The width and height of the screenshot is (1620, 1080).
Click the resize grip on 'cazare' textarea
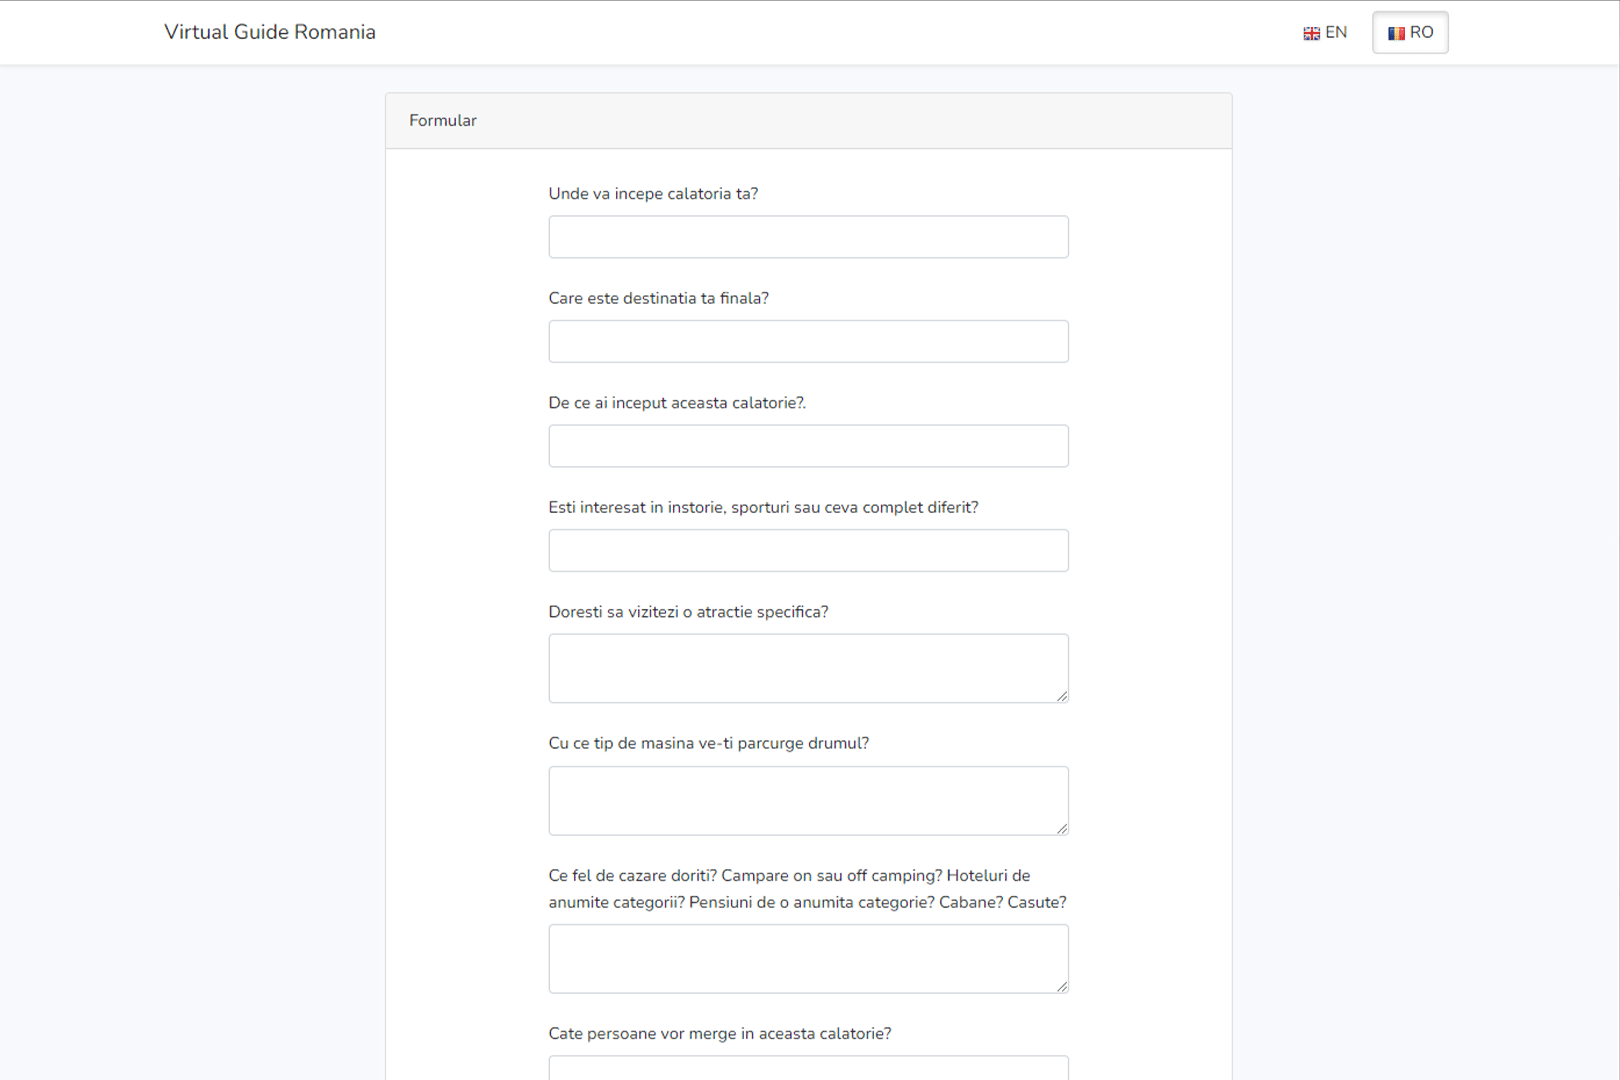[x=1062, y=986]
